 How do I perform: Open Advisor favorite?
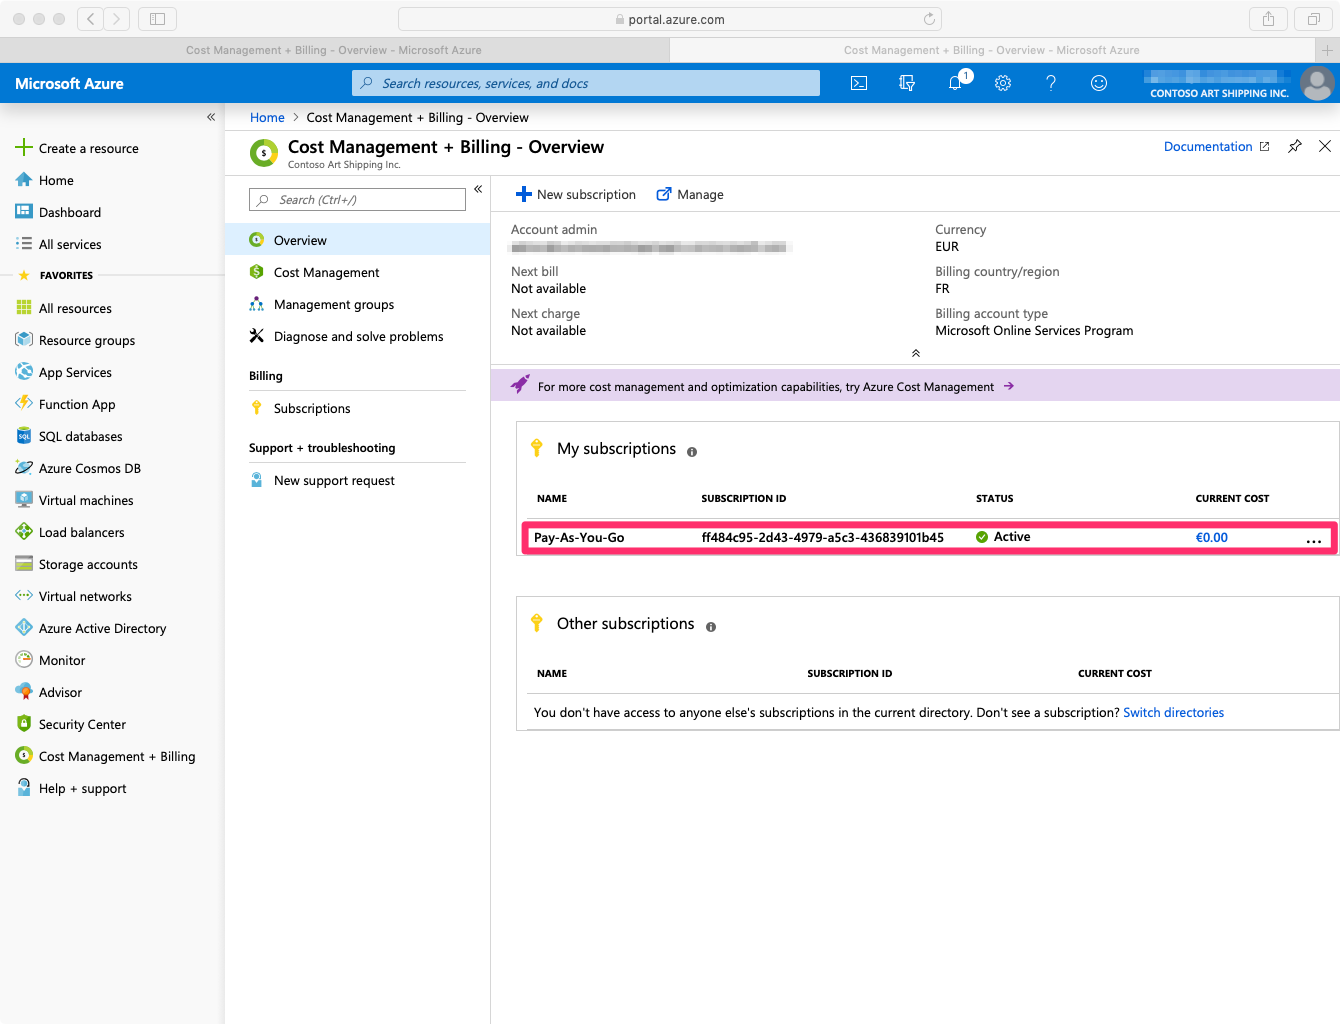coord(49,692)
